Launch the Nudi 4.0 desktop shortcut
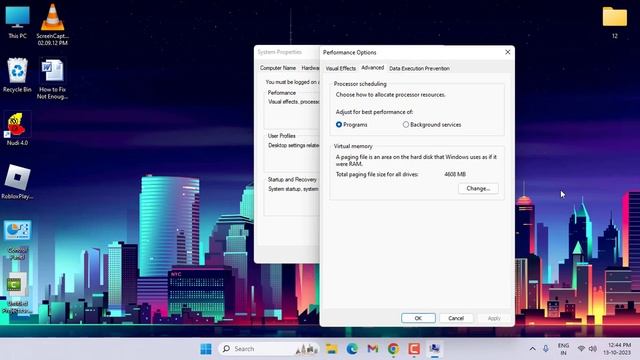Image resolution: width=640 pixels, height=360 pixels. (x=17, y=129)
